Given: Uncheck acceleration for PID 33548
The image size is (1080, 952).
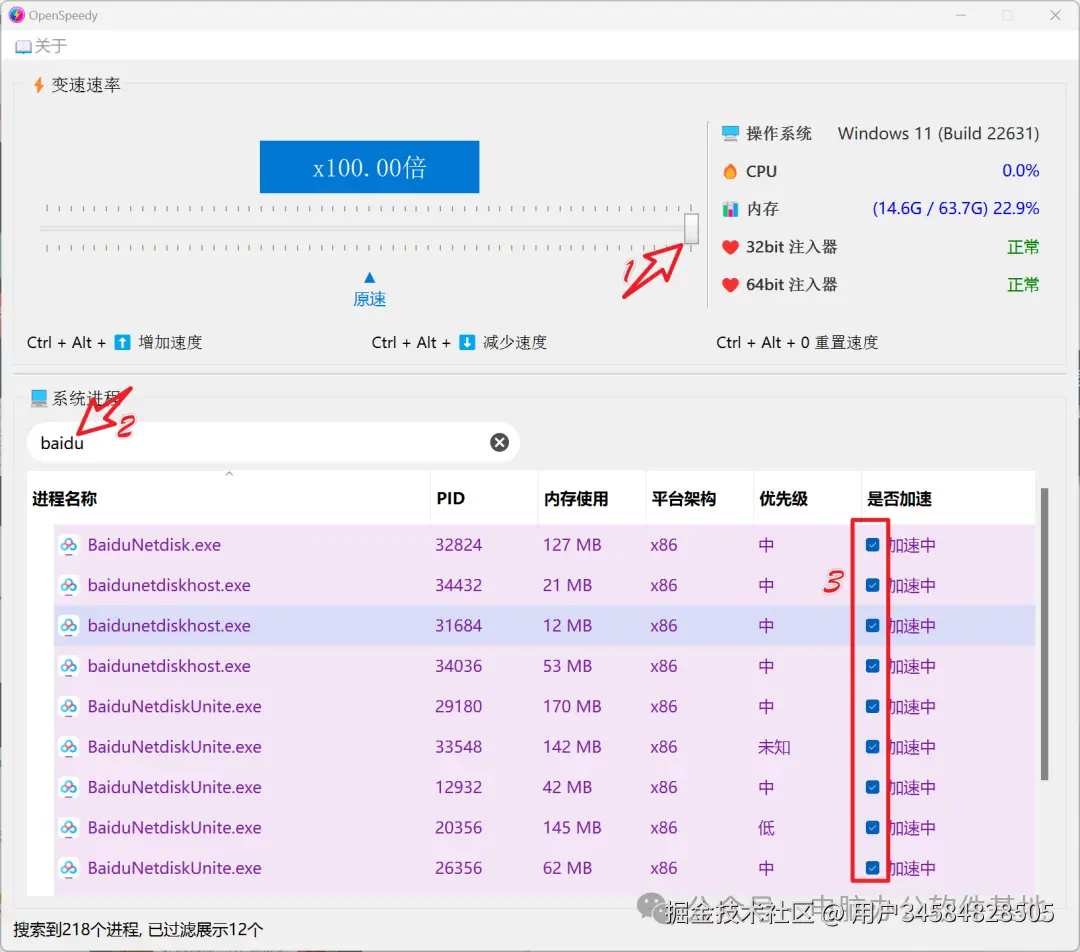Looking at the screenshot, I should (x=872, y=747).
